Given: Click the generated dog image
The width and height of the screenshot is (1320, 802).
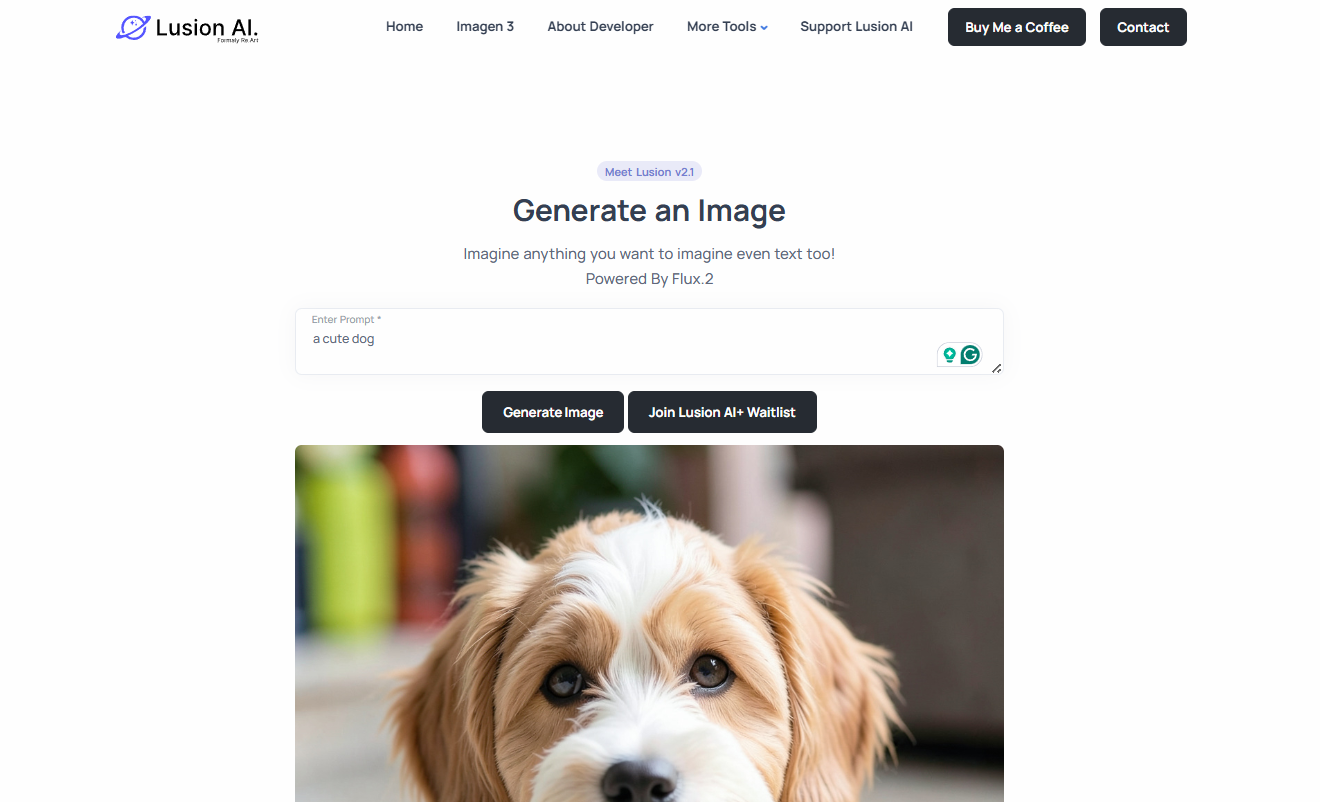Looking at the screenshot, I should (649, 623).
